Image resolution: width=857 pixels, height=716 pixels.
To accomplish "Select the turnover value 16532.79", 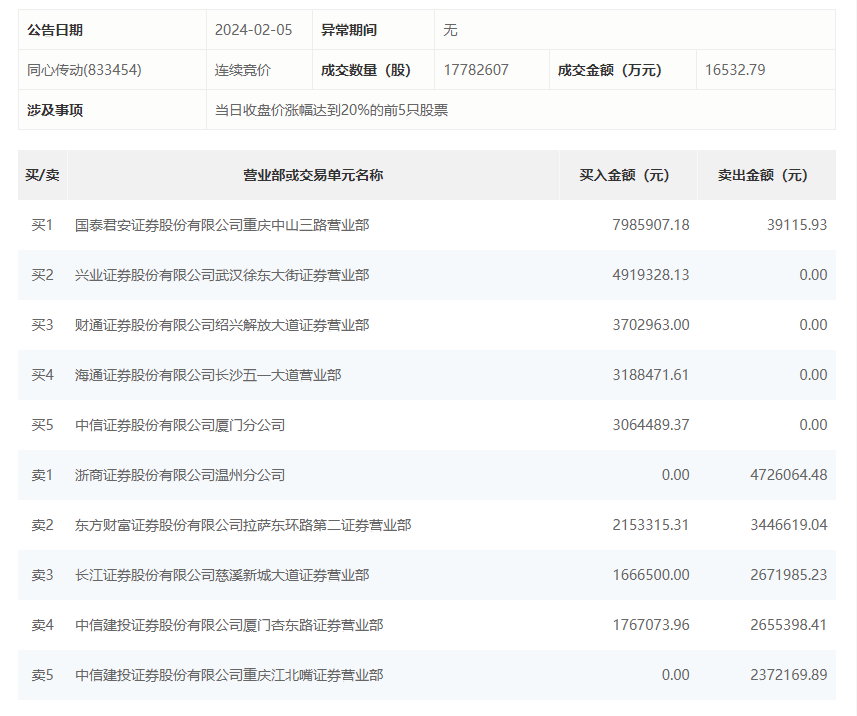I will (x=735, y=70).
